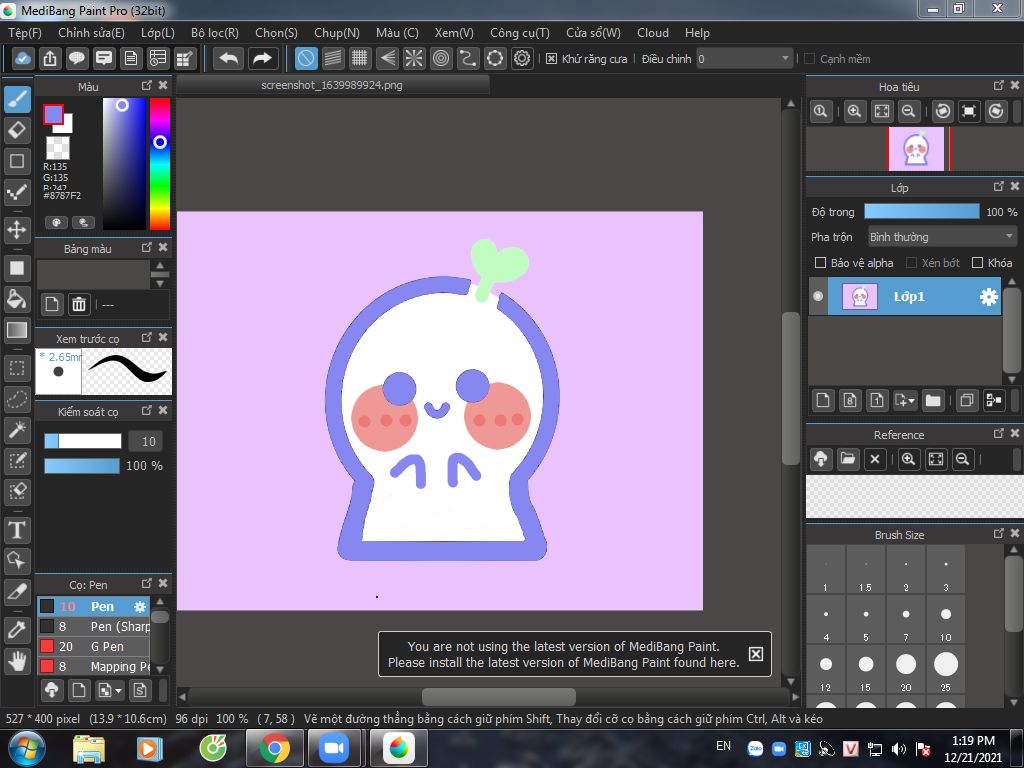Enable the concentric circle snap
This screenshot has height=768, width=1024.
point(441,59)
